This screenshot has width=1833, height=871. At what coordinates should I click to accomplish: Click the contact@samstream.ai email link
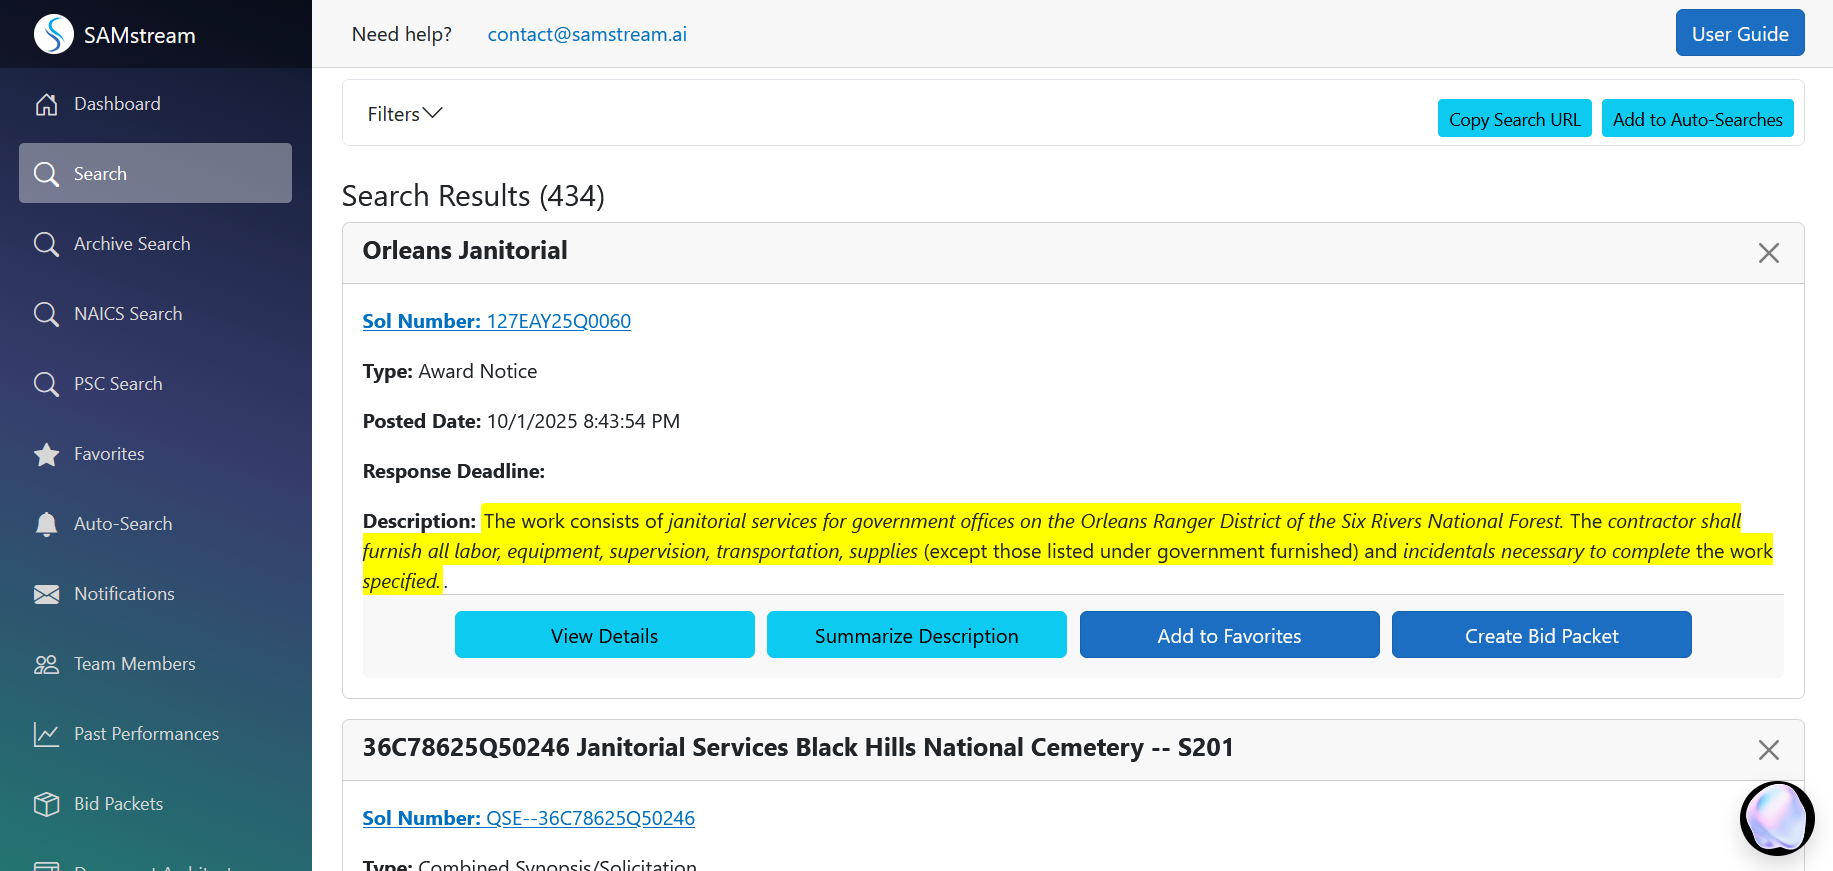[x=587, y=34]
